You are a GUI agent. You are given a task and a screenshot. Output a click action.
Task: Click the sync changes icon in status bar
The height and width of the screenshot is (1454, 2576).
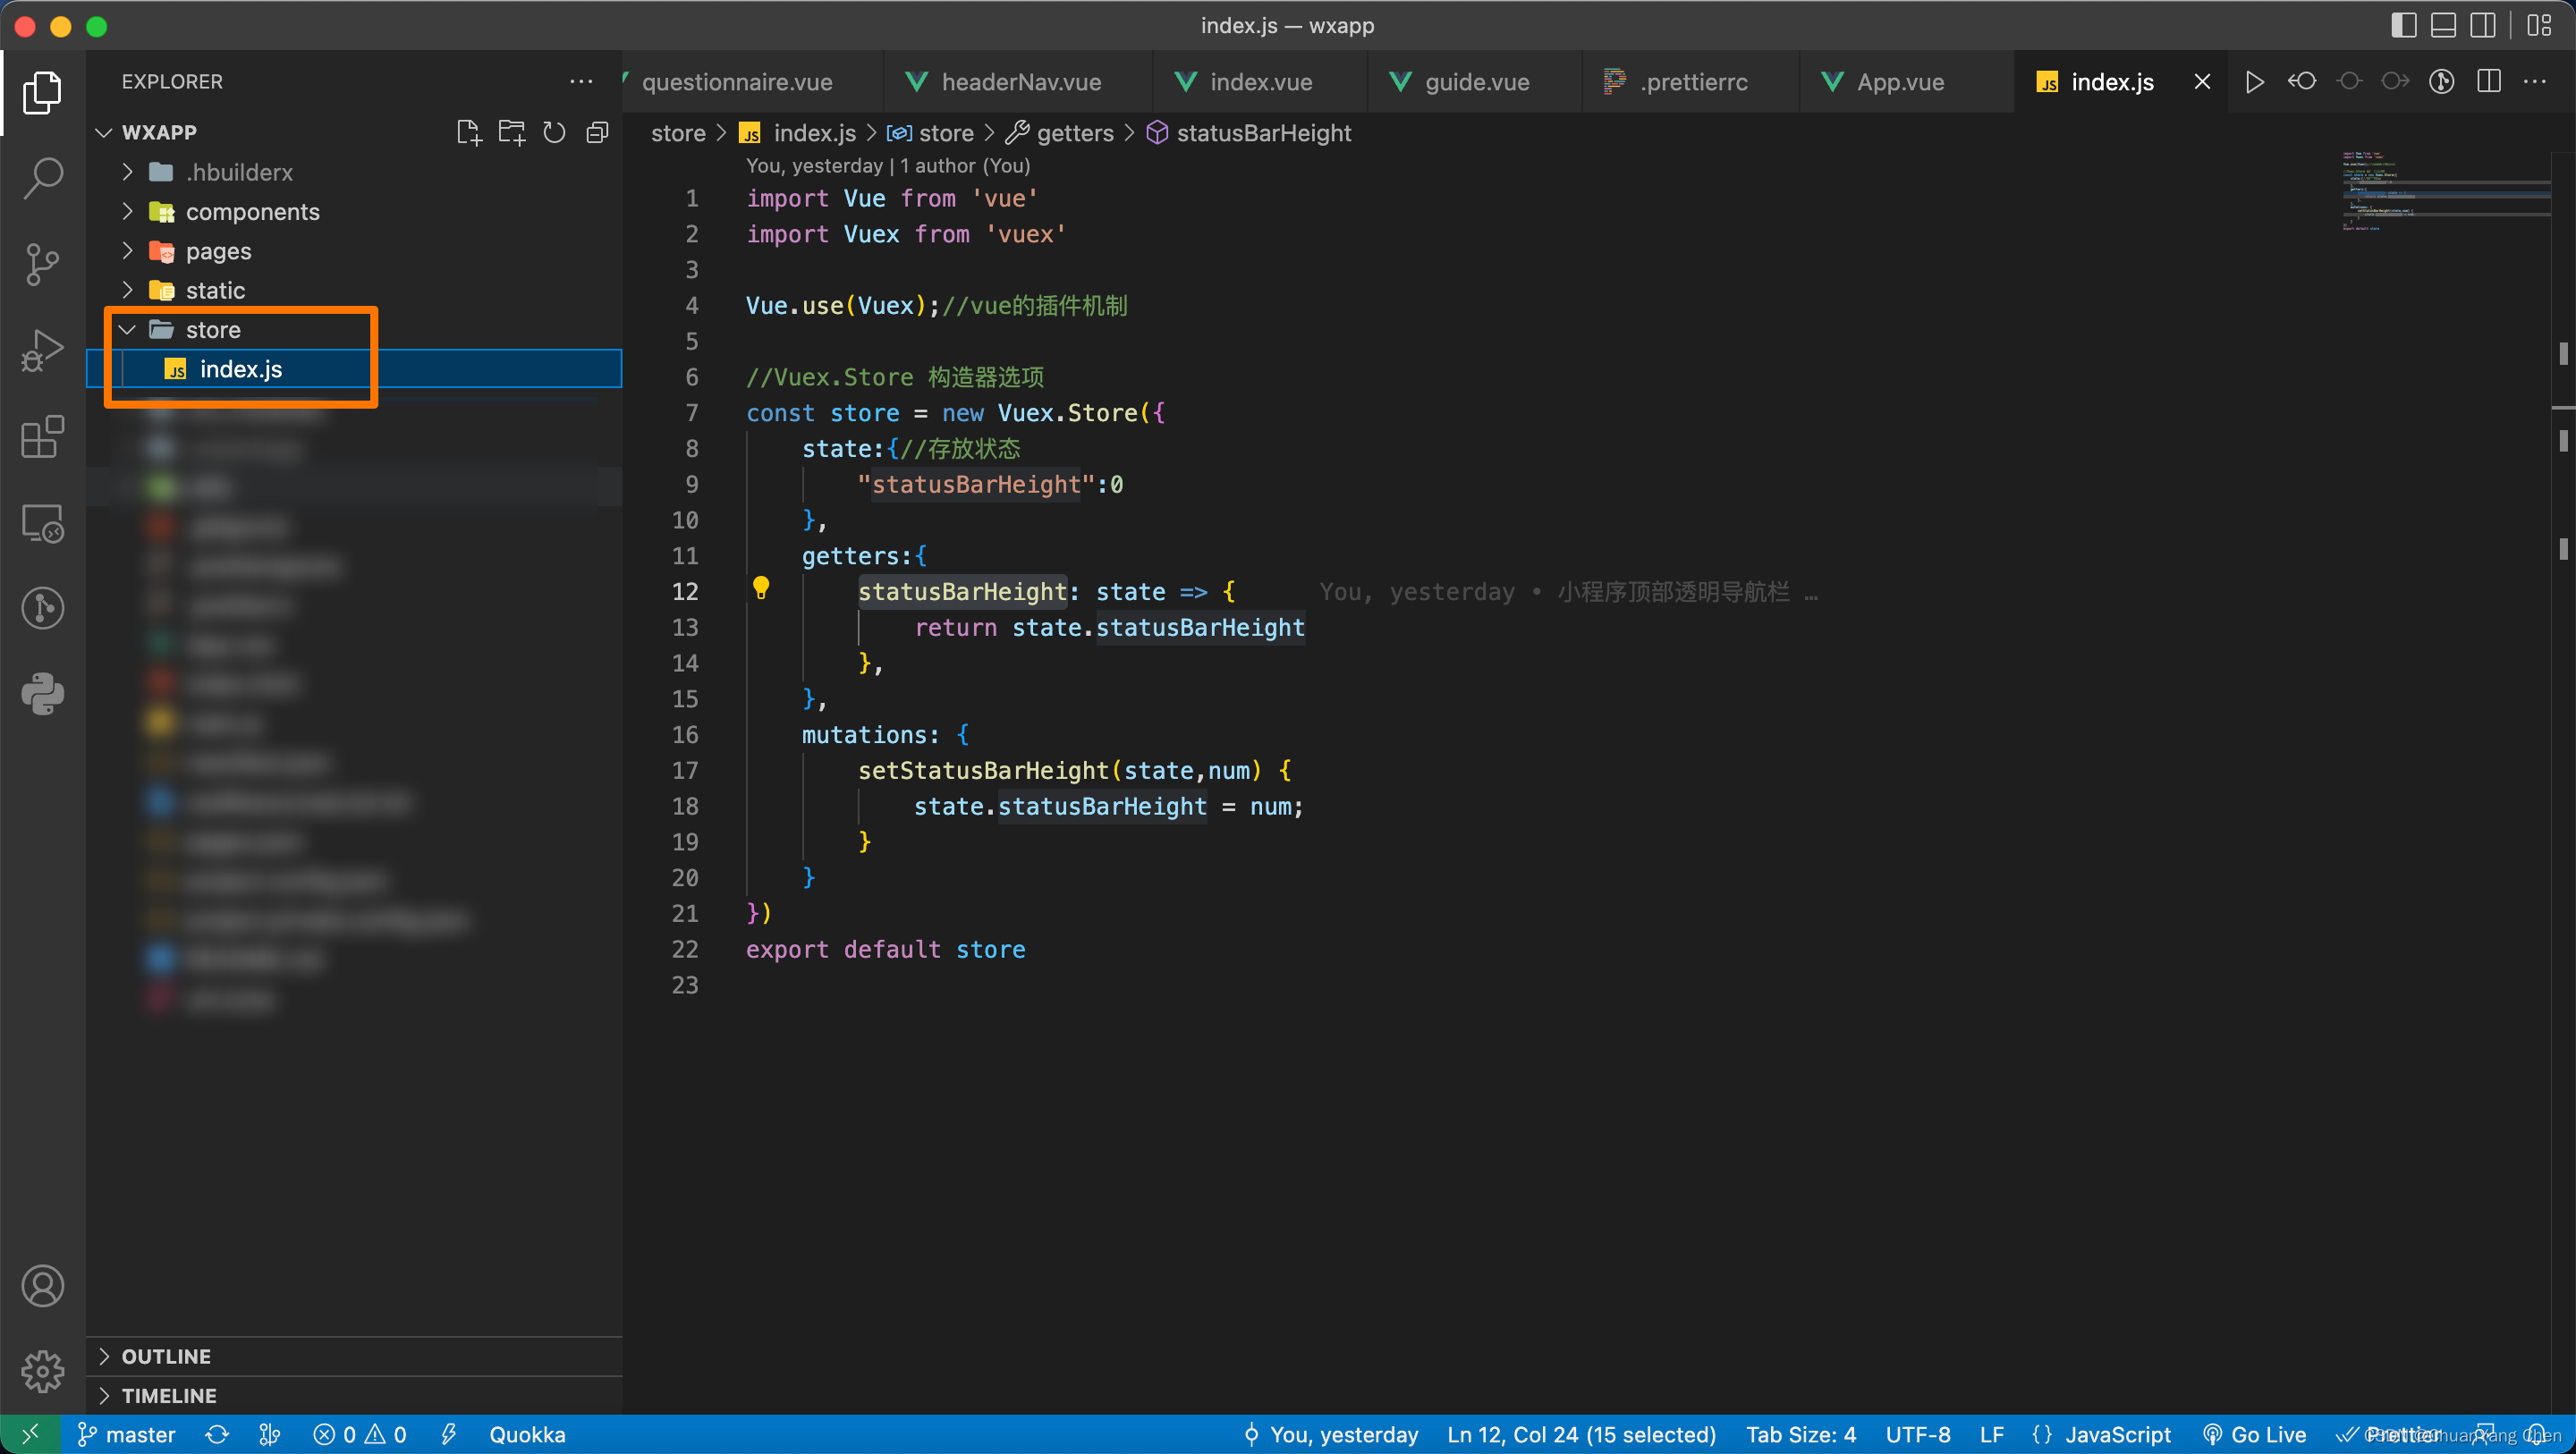(217, 1434)
